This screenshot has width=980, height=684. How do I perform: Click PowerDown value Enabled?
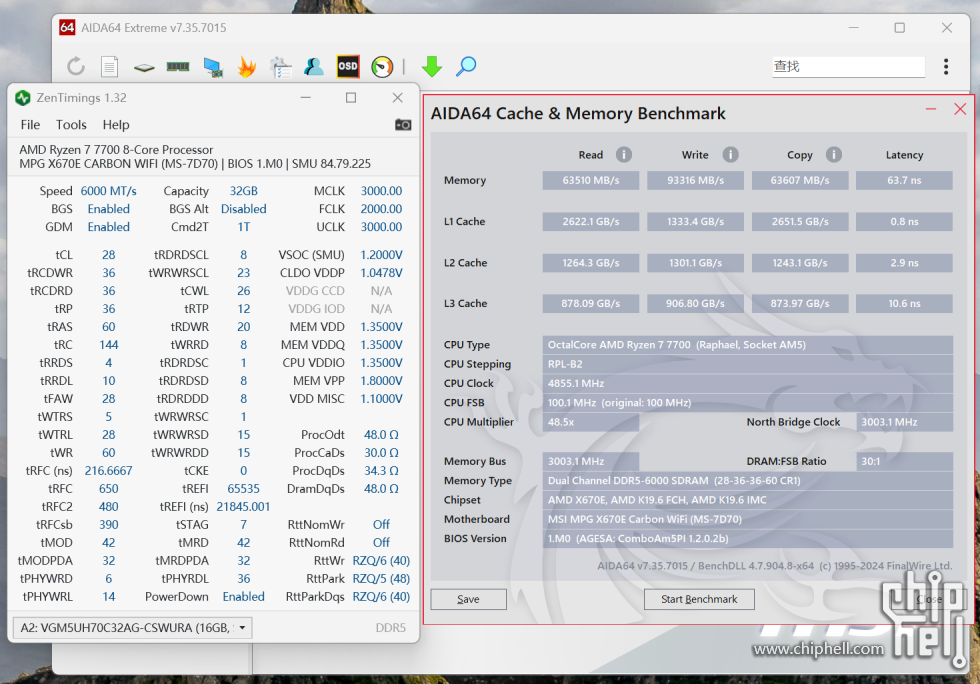click(x=244, y=596)
